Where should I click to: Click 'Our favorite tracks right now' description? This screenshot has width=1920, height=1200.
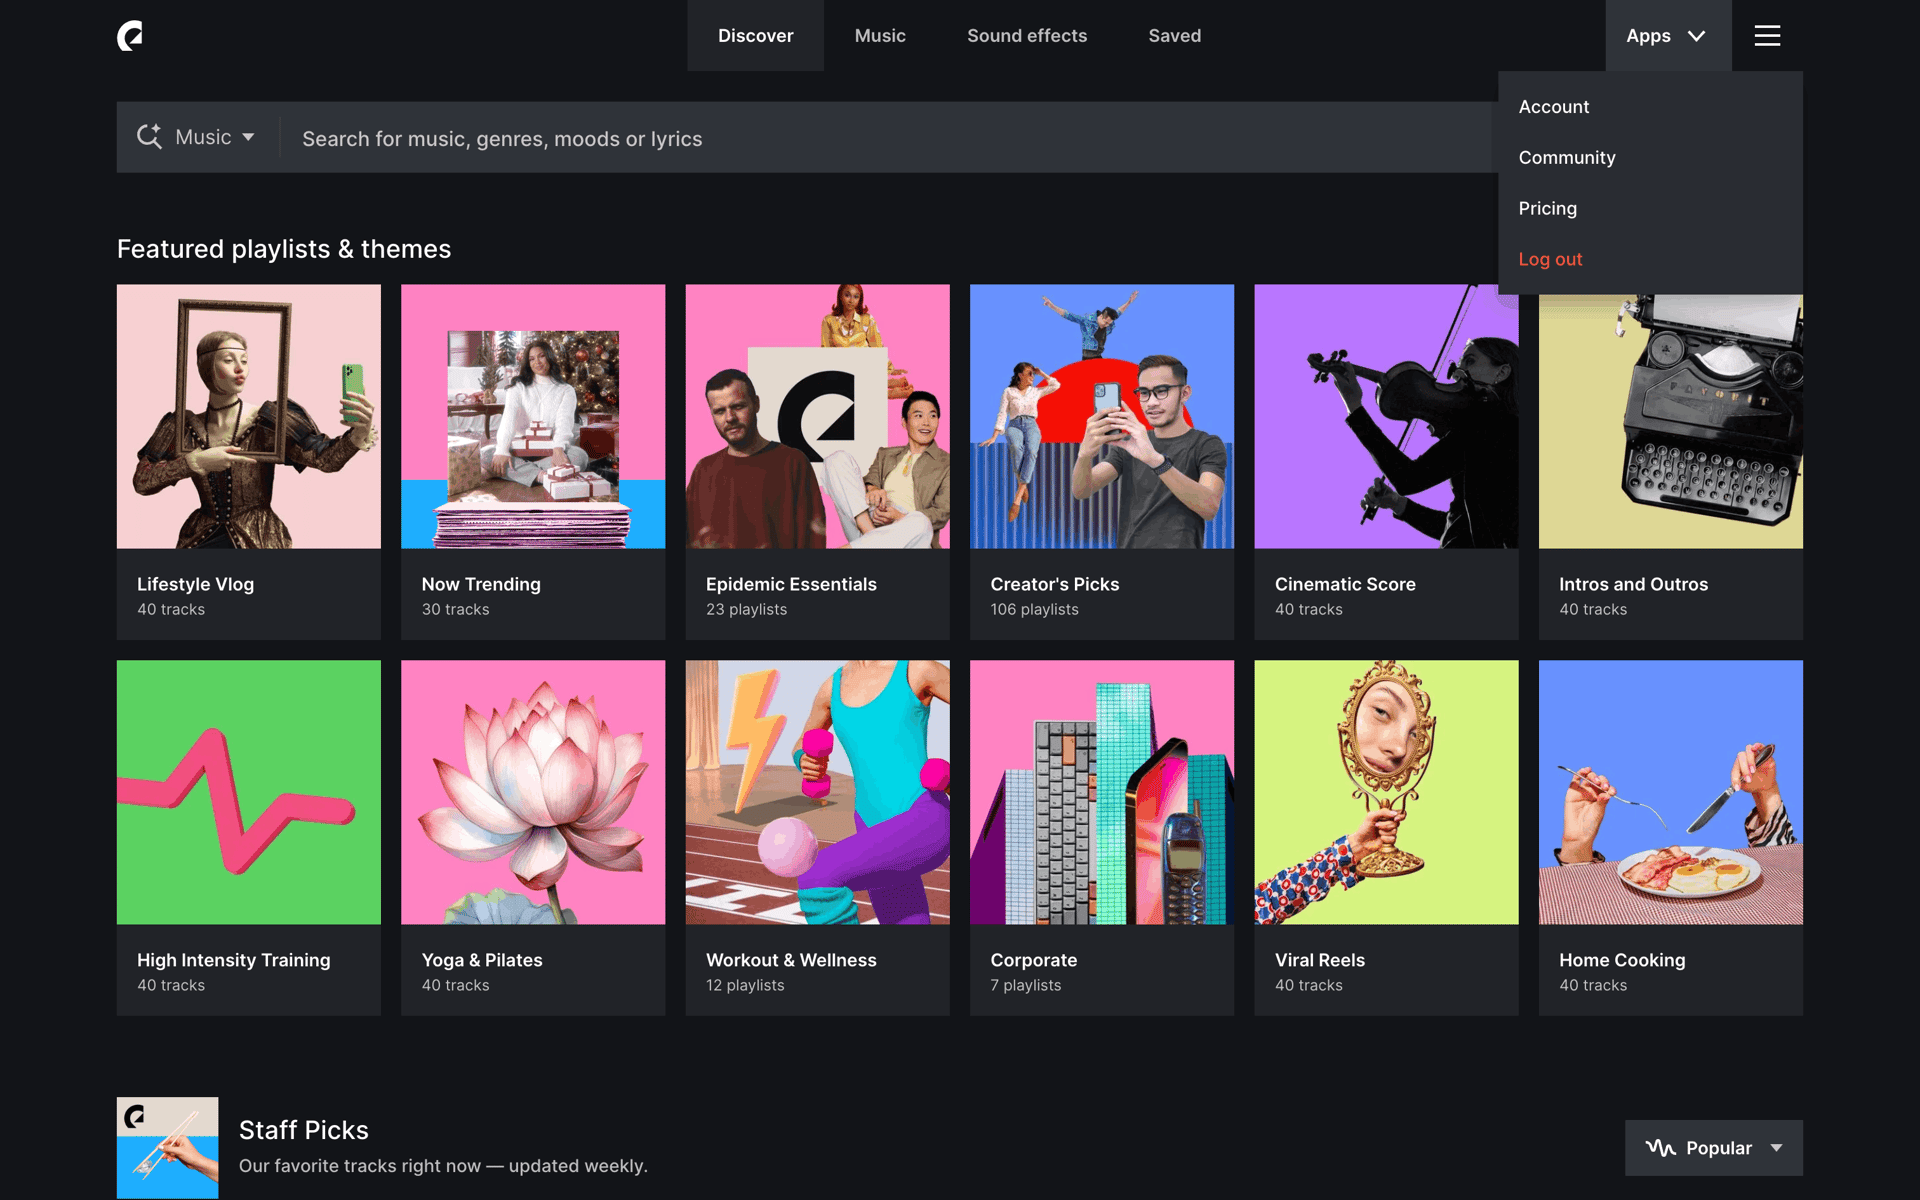click(x=443, y=1166)
